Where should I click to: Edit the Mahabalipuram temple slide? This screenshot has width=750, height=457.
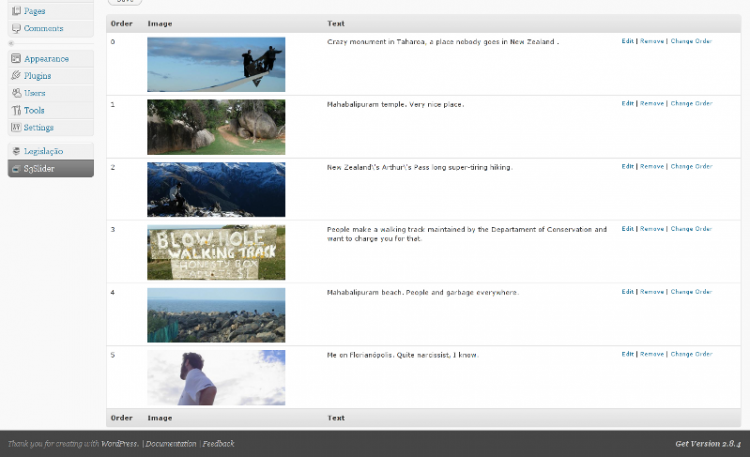[x=628, y=103]
